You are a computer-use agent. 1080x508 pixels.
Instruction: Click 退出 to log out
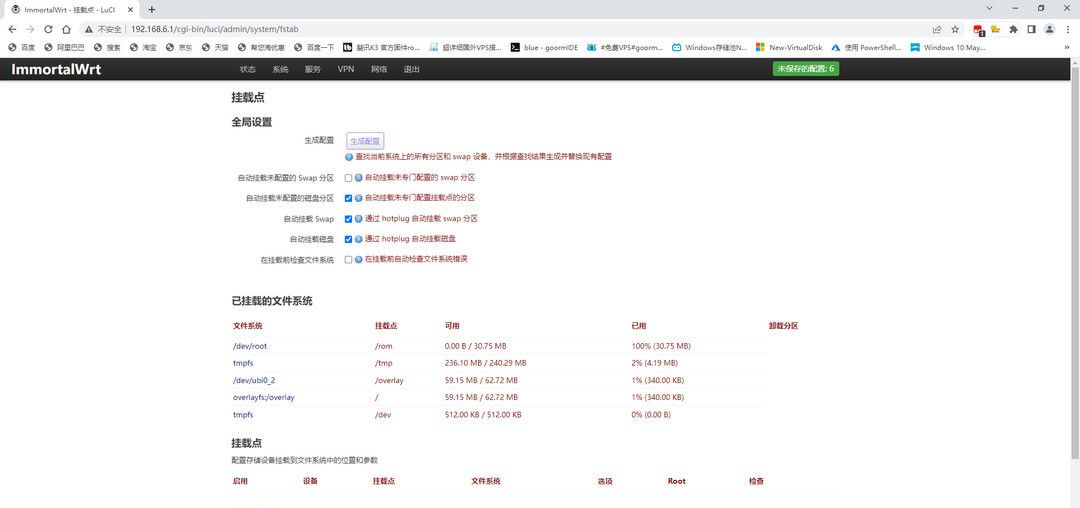pyautogui.click(x=412, y=70)
